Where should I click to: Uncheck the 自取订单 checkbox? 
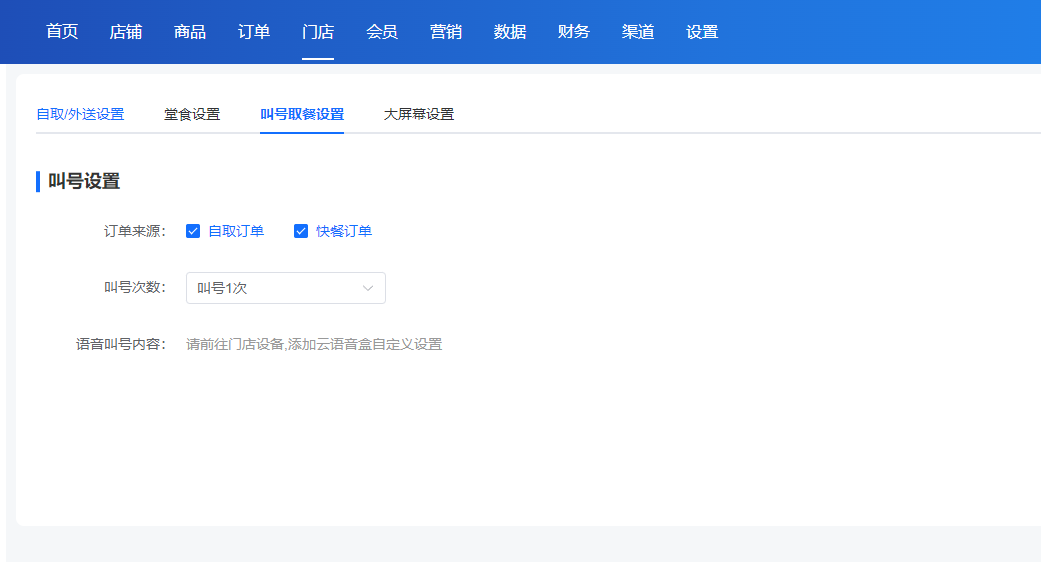tap(193, 231)
